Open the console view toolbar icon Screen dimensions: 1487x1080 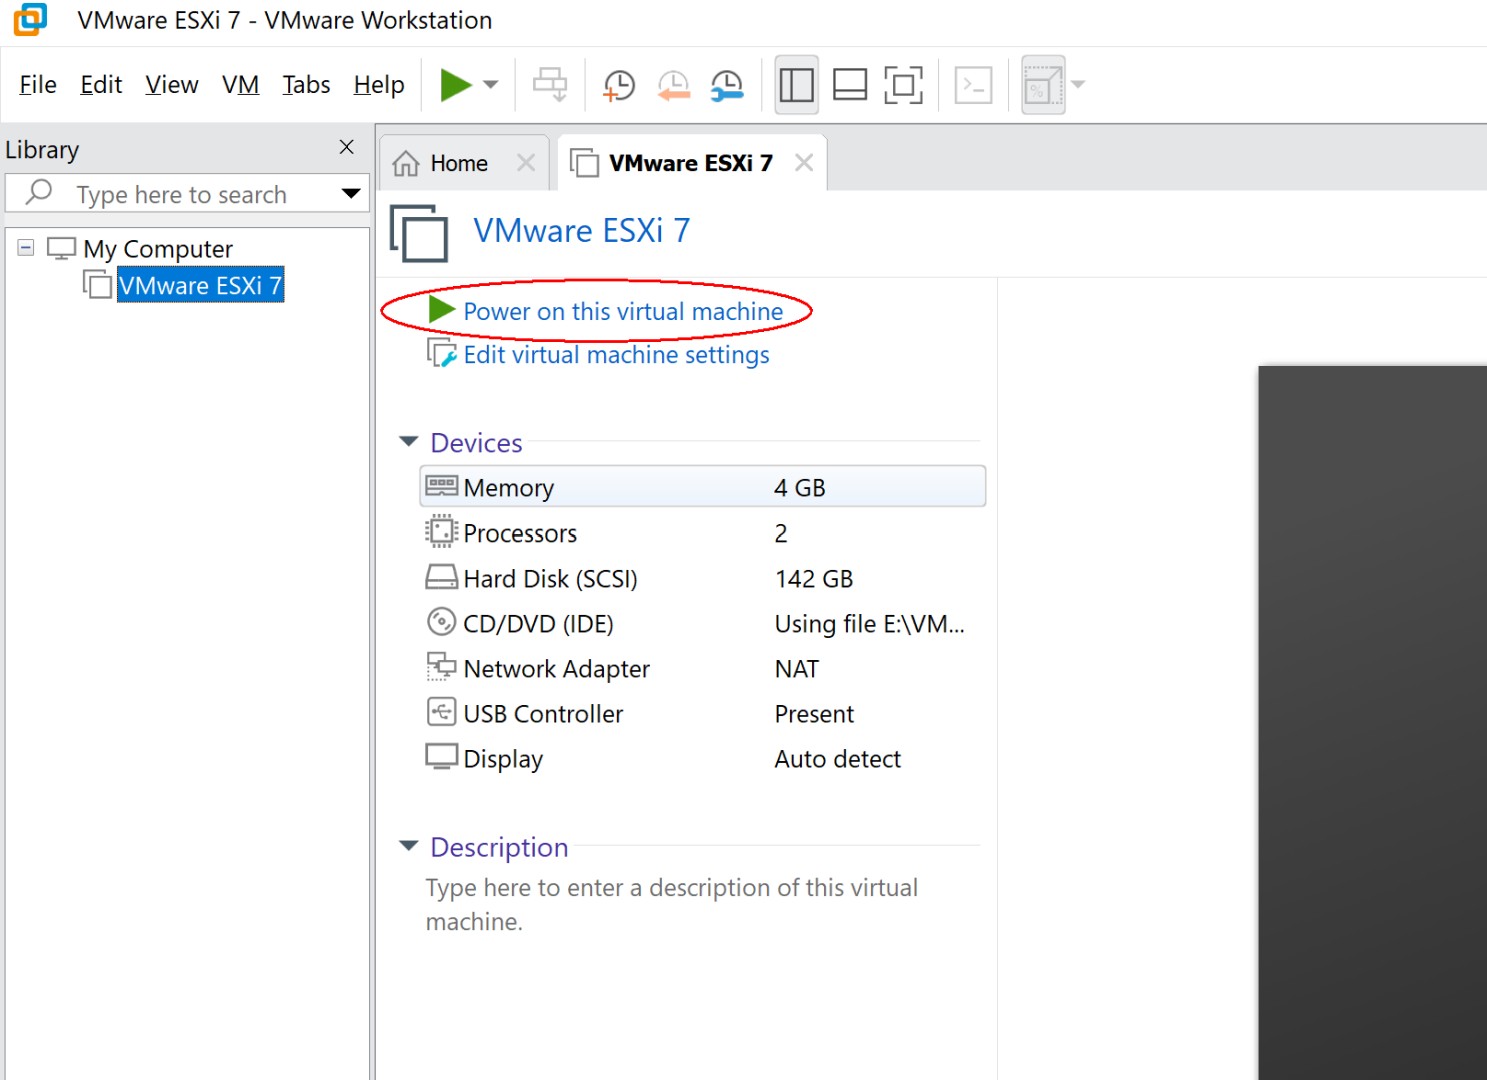pyautogui.click(x=973, y=85)
